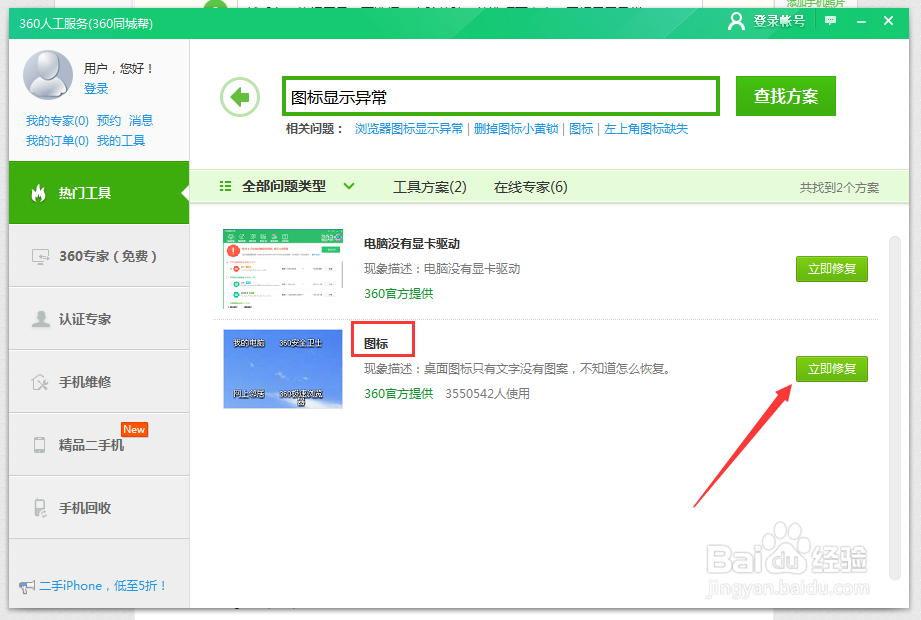Image resolution: width=921 pixels, height=620 pixels.
Task: Click related question 浏览器图标显示异常
Action: [409, 129]
